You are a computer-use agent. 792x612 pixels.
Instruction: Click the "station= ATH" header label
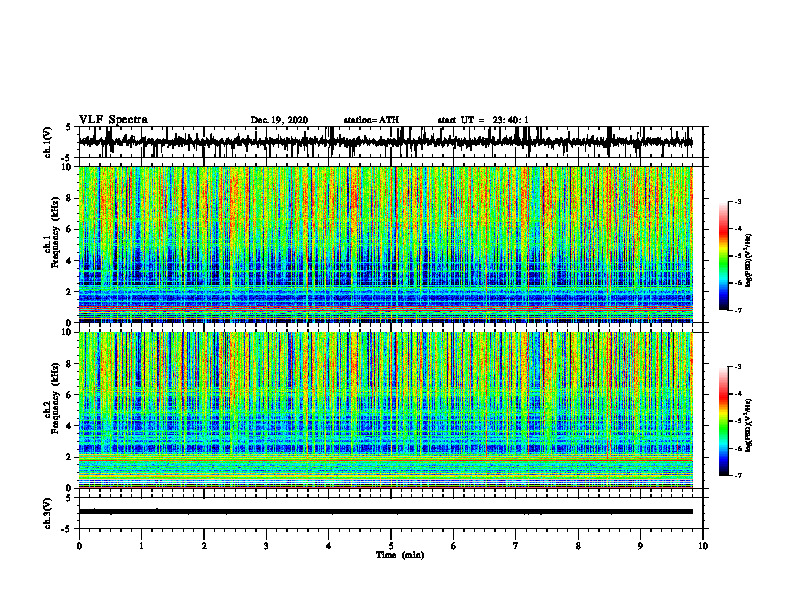click(371, 120)
